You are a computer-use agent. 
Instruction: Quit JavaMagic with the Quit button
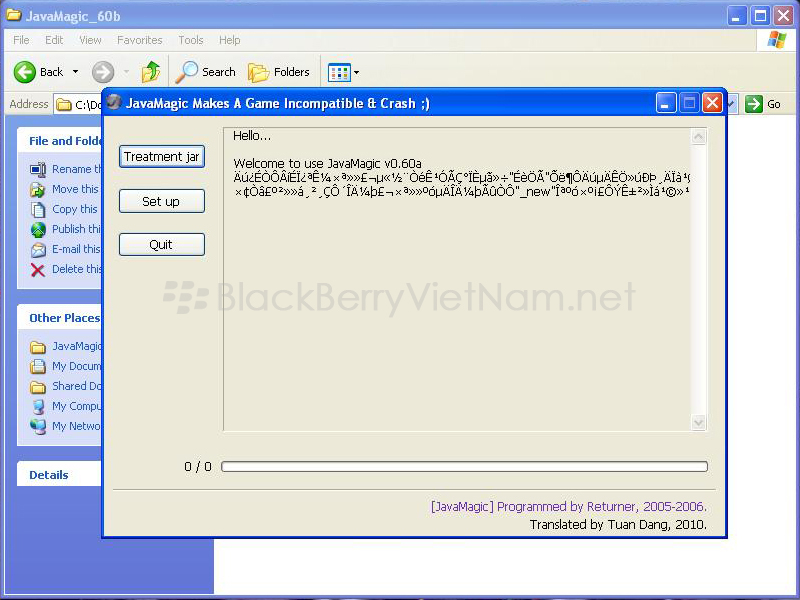click(x=162, y=245)
